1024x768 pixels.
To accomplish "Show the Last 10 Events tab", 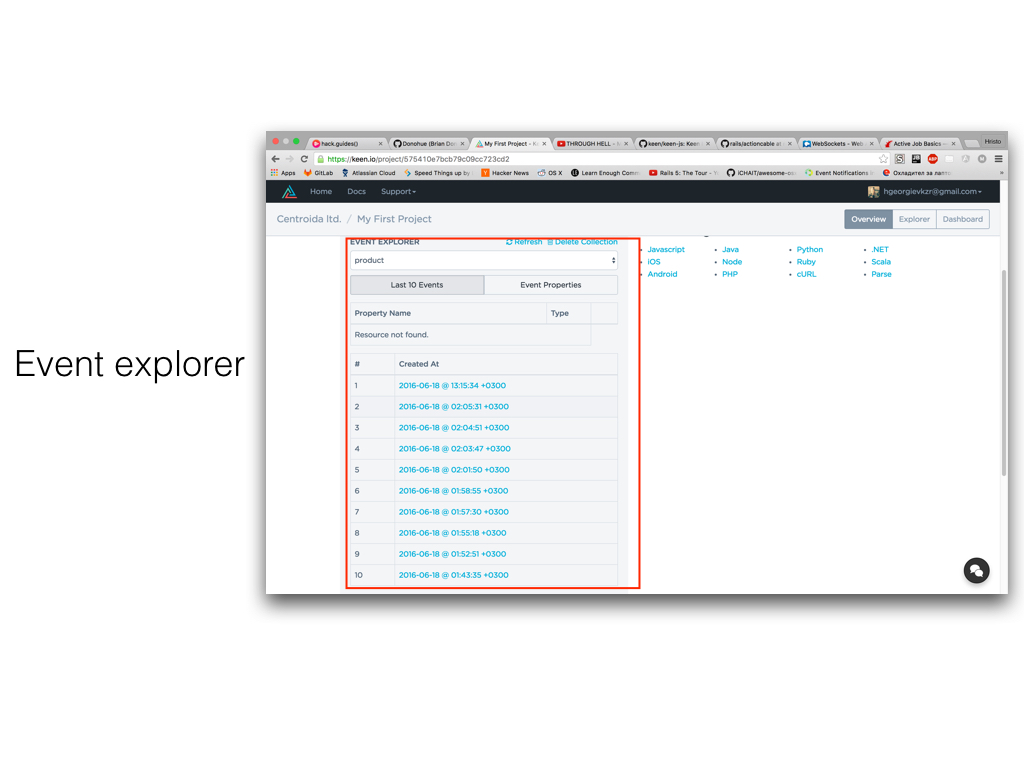I will click(417, 285).
